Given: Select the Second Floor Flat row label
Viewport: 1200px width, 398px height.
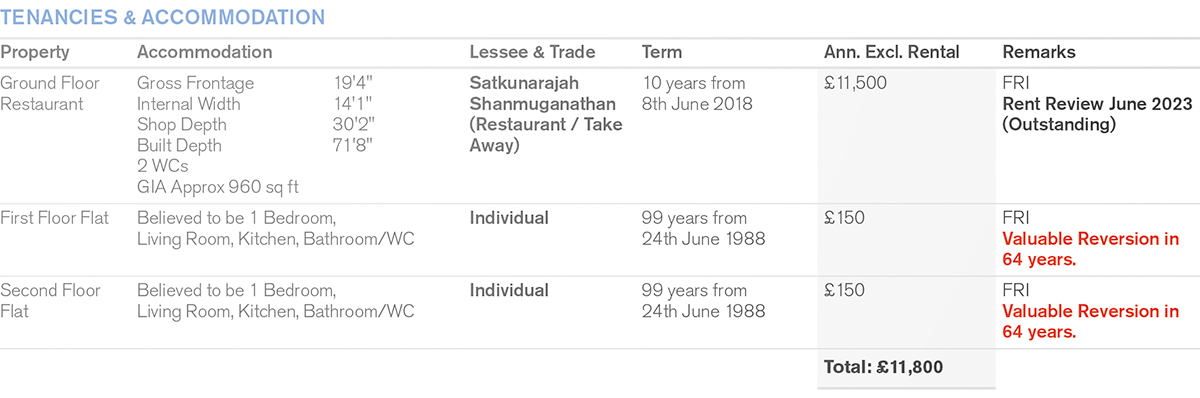Looking at the screenshot, I should pos(51,300).
